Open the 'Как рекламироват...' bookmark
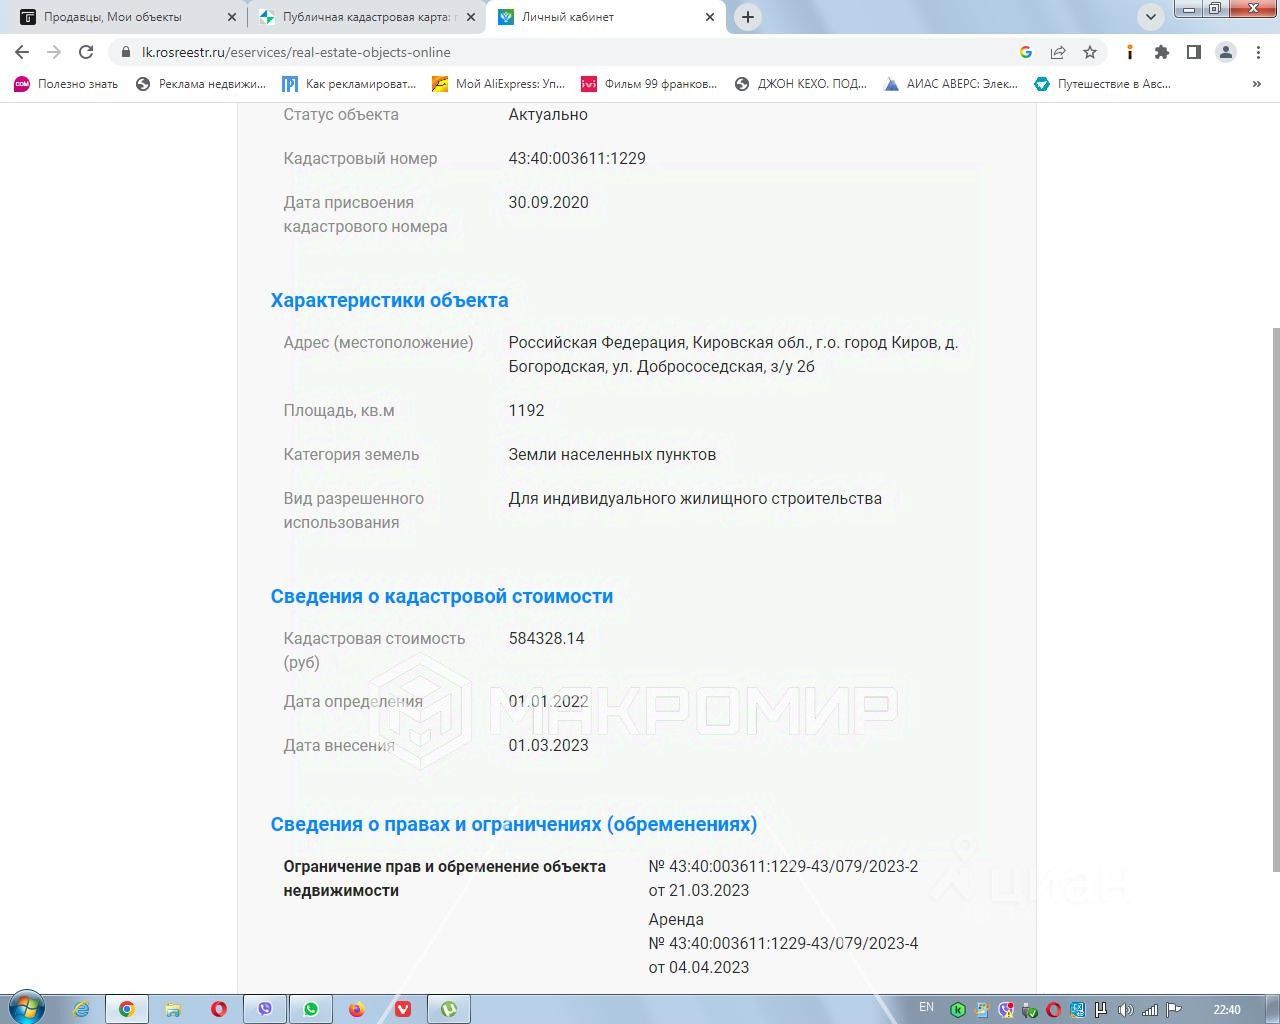Screen dimensions: 1280x1024 pyautogui.click(x=349, y=84)
